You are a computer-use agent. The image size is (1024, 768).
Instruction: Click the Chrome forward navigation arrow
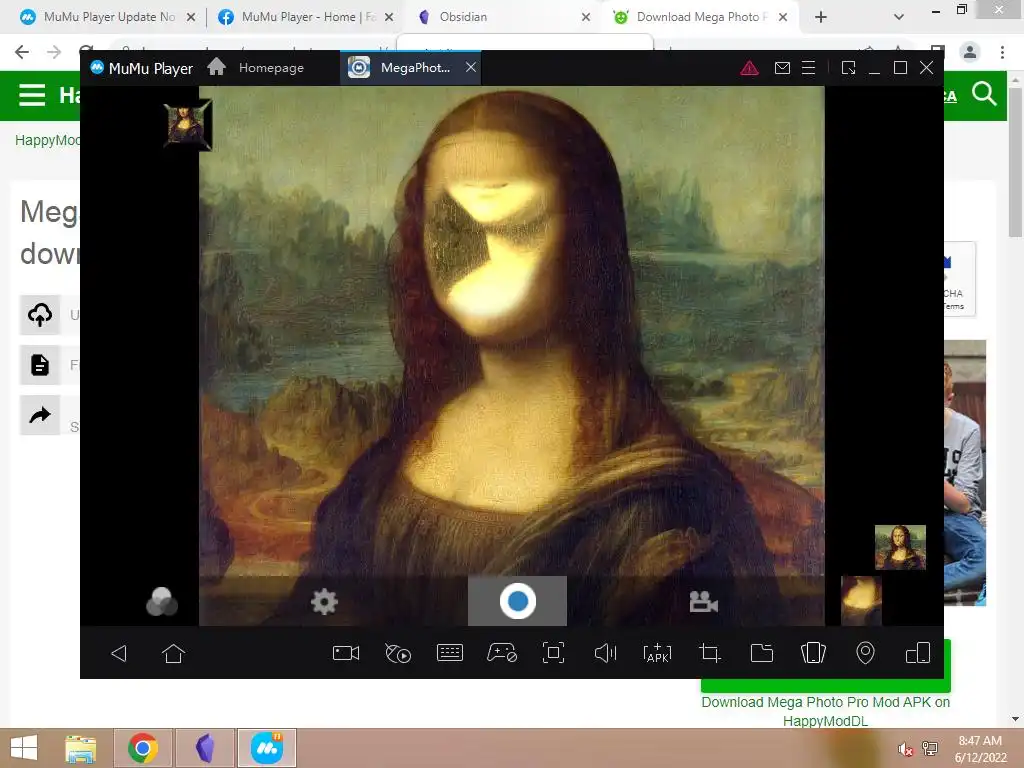pyautogui.click(x=54, y=52)
